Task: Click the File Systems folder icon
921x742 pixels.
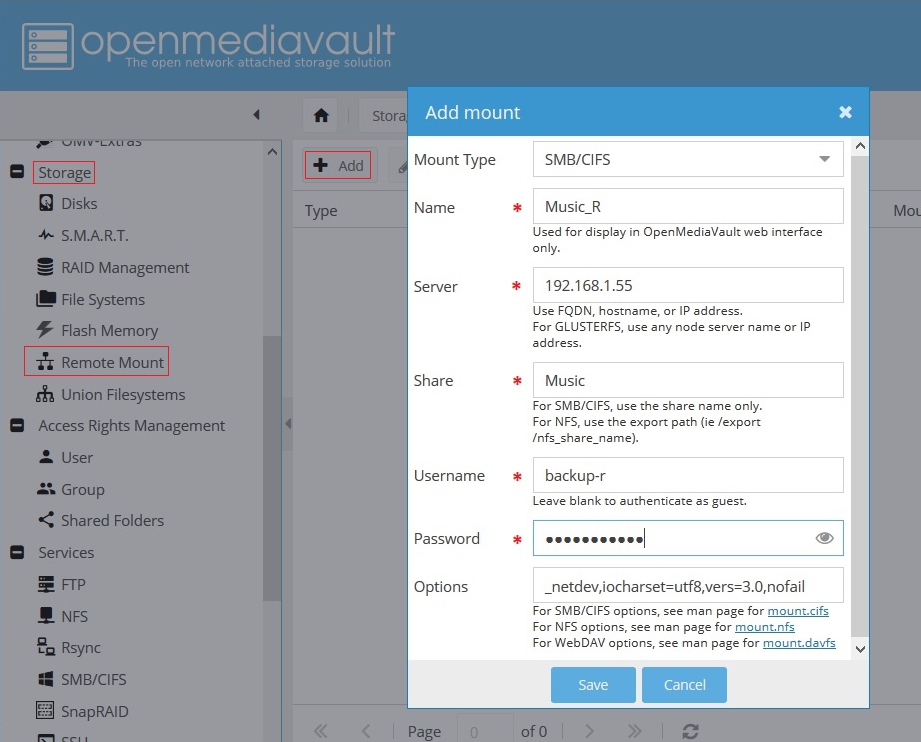Action: click(x=45, y=300)
